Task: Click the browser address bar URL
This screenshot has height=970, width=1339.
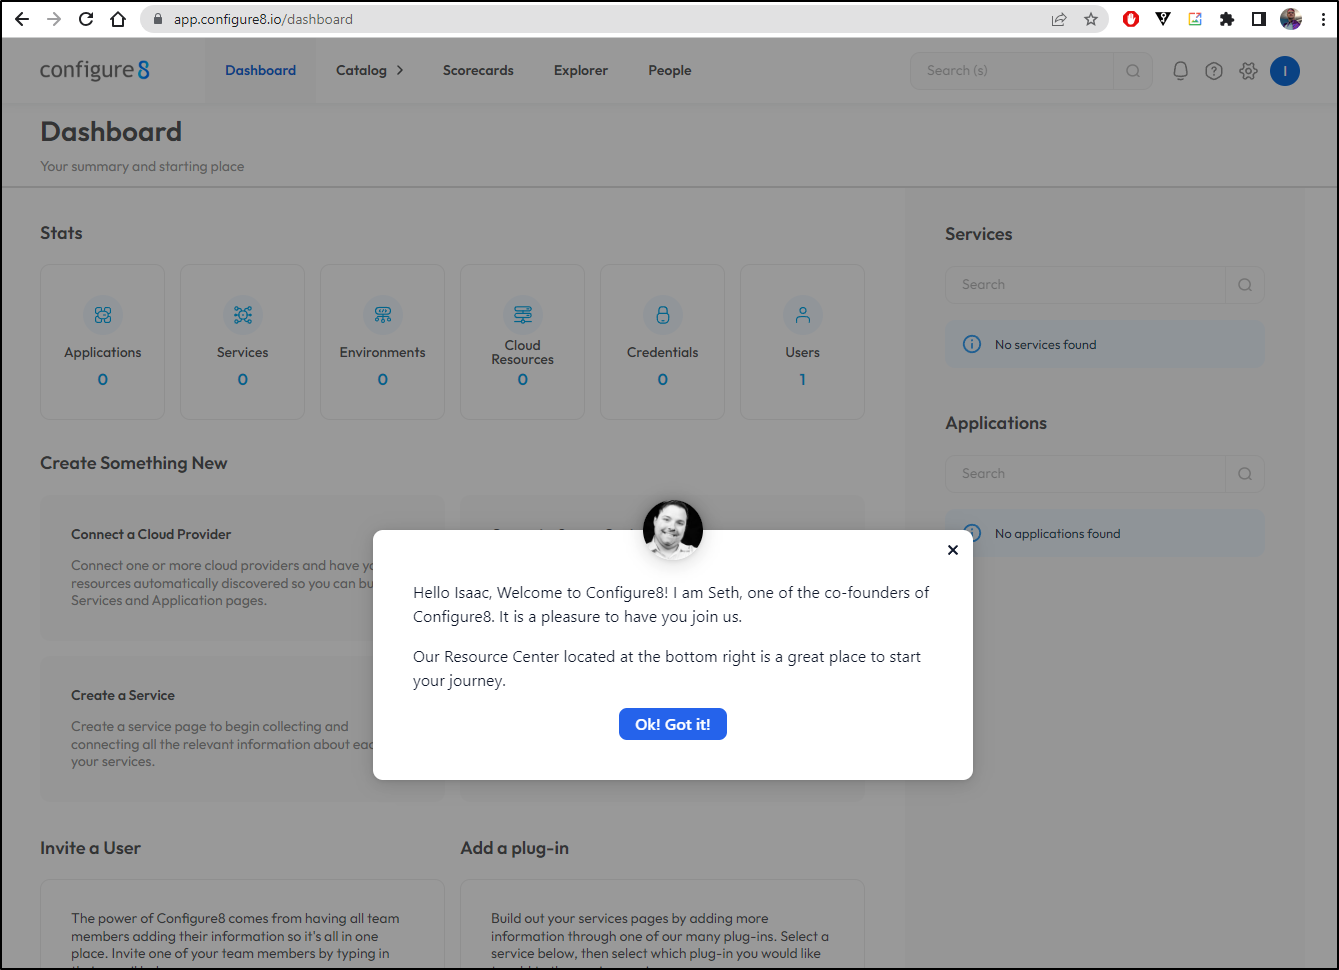Action: pyautogui.click(x=263, y=19)
